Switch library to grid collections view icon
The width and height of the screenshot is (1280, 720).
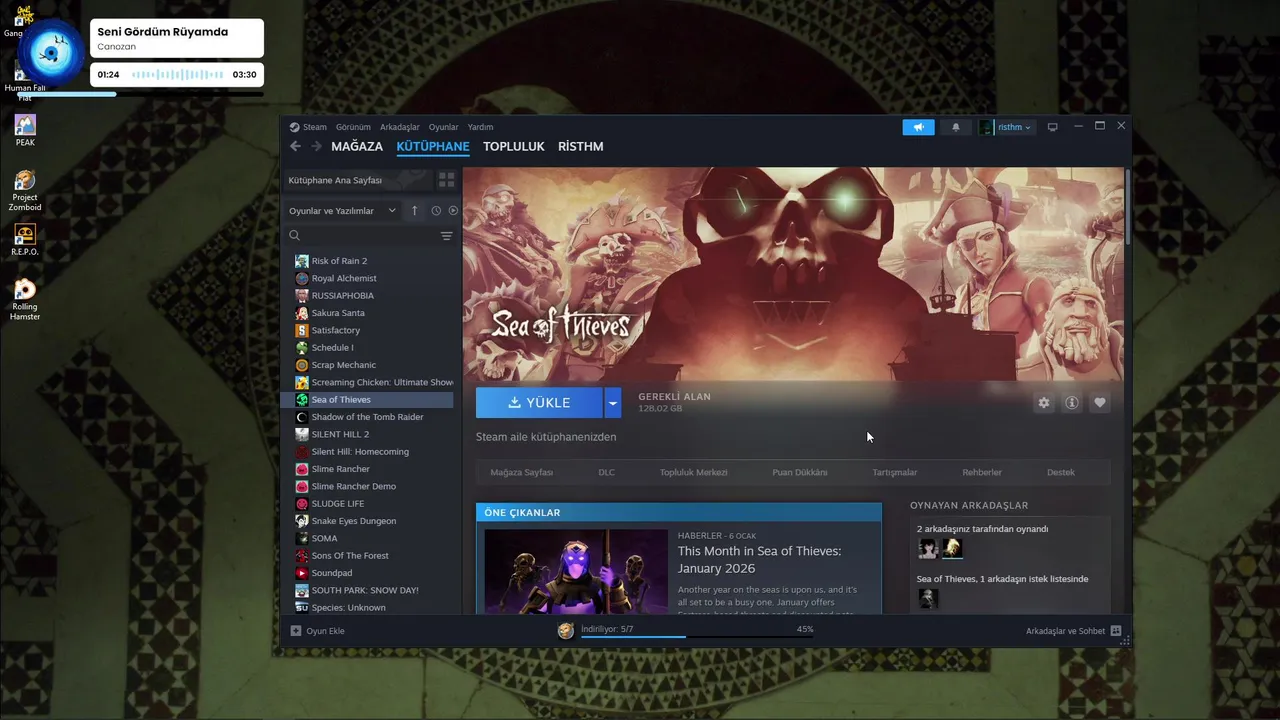point(447,180)
